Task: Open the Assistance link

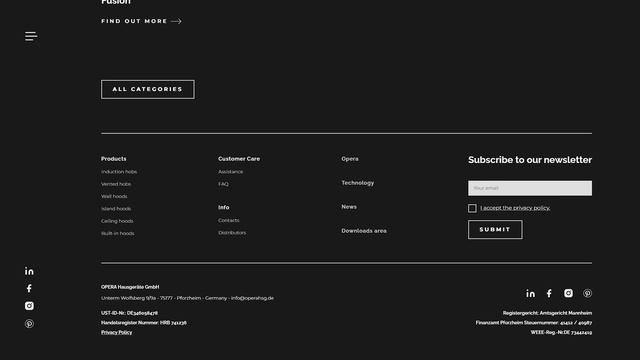Action: click(x=231, y=172)
